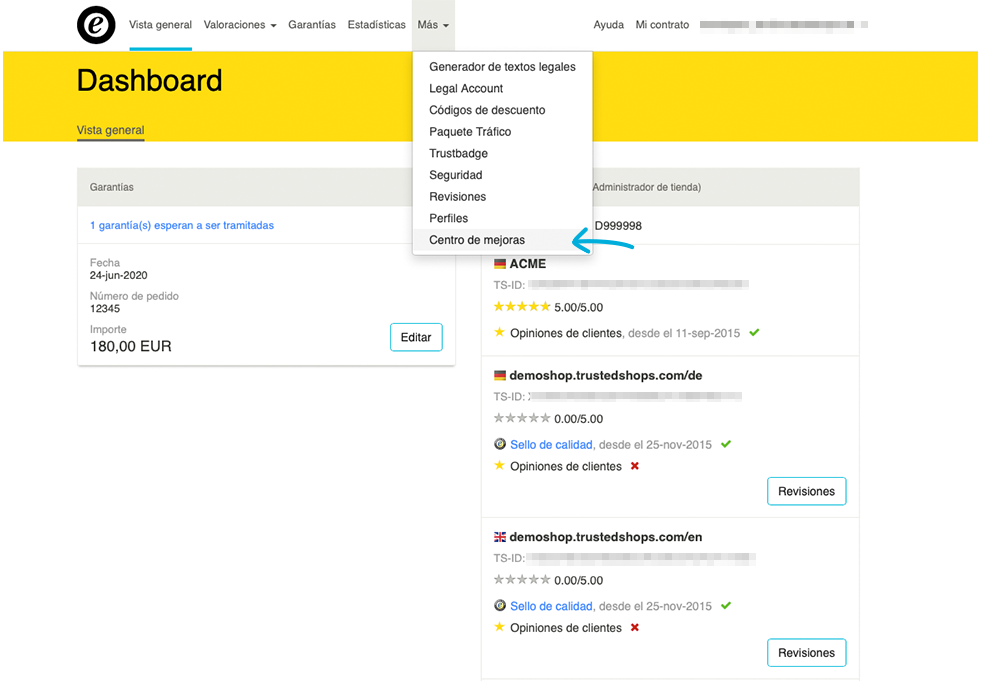
Task: Click the German flag next to ACME
Action: [x=499, y=264]
